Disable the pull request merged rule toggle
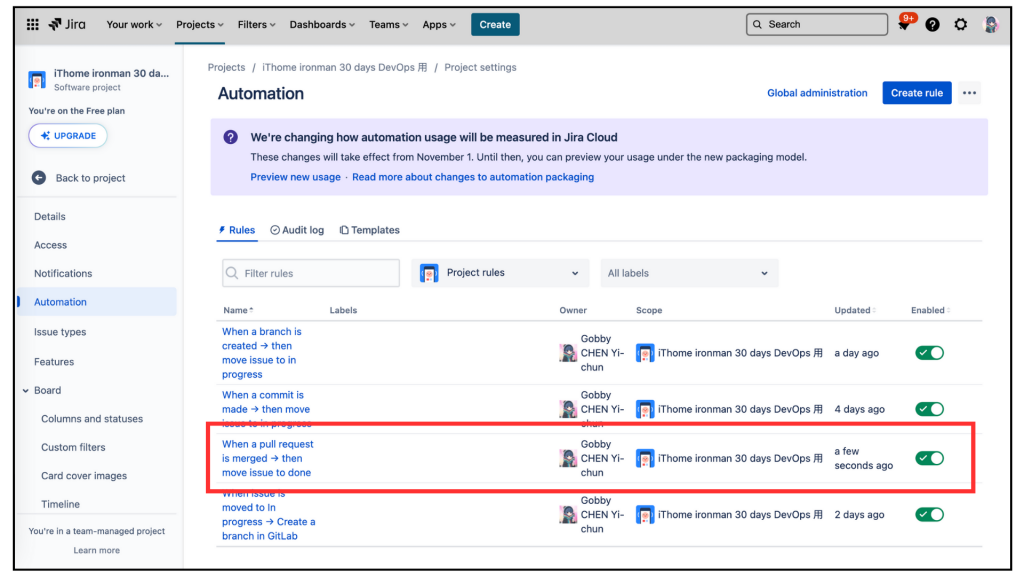Image resolution: width=1024 pixels, height=576 pixels. pyautogui.click(x=929, y=458)
